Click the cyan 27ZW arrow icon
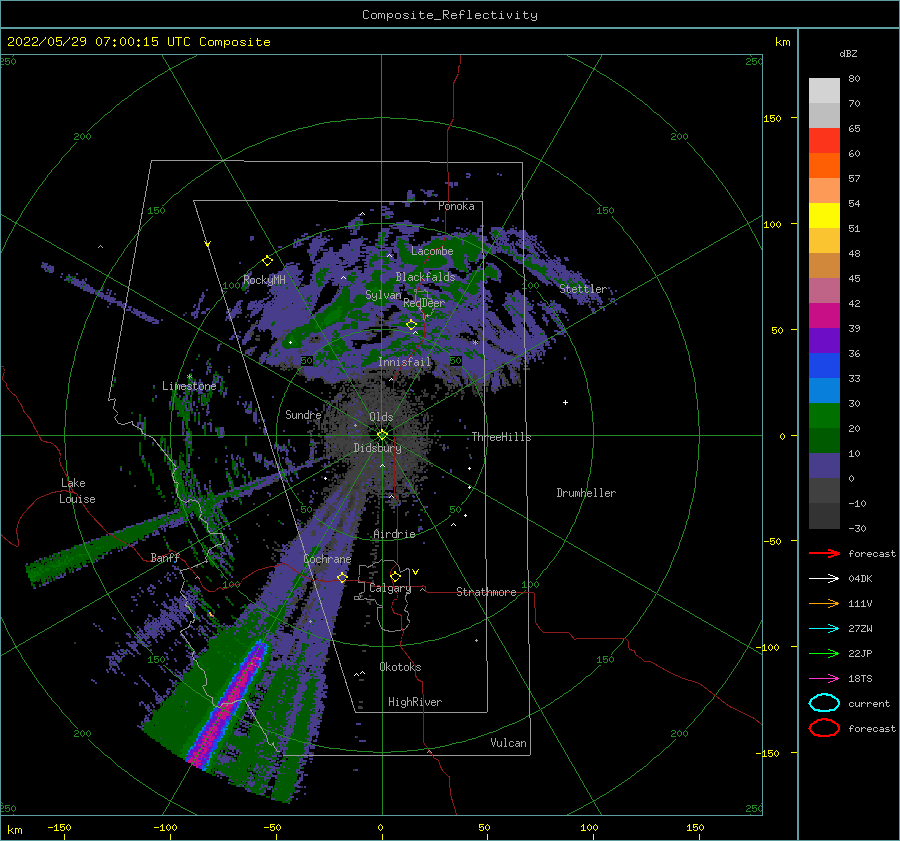The width and height of the screenshot is (900, 841). [824, 629]
